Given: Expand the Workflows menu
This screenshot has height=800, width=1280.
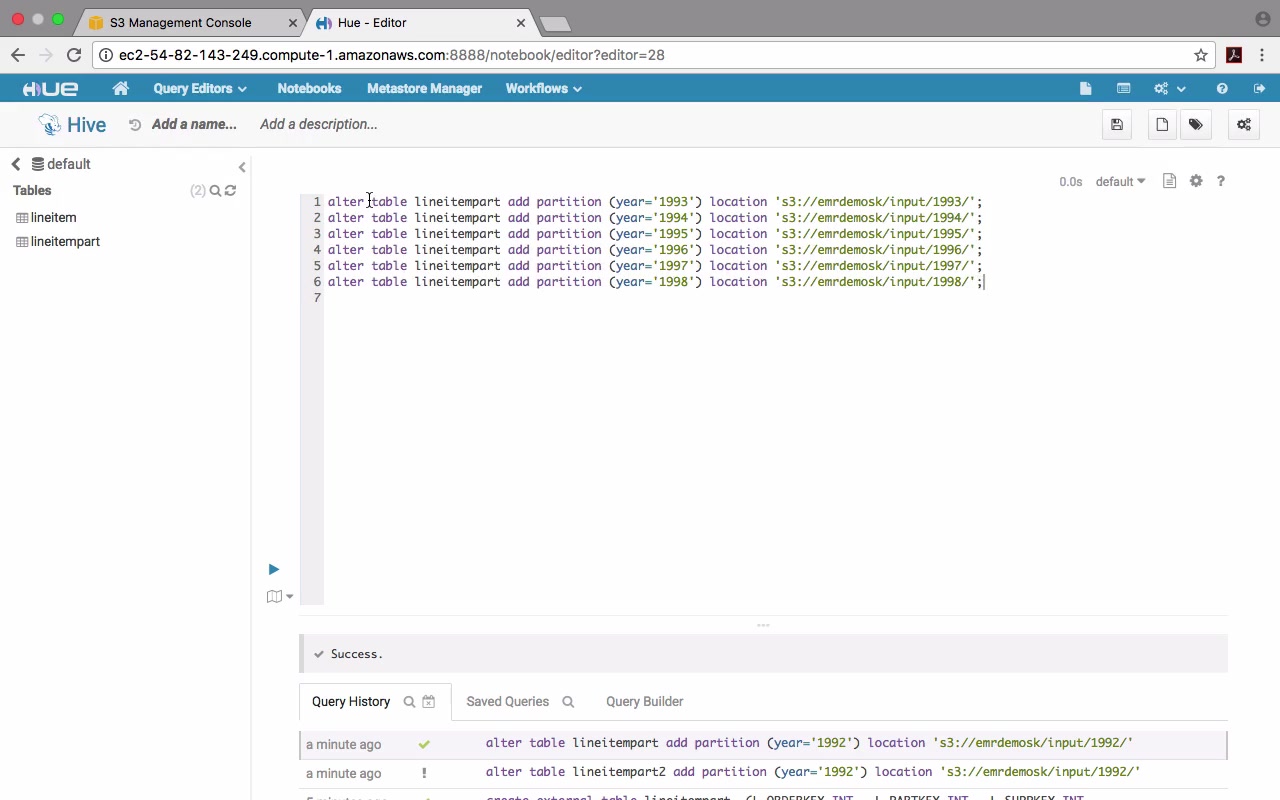Looking at the screenshot, I should click(543, 89).
